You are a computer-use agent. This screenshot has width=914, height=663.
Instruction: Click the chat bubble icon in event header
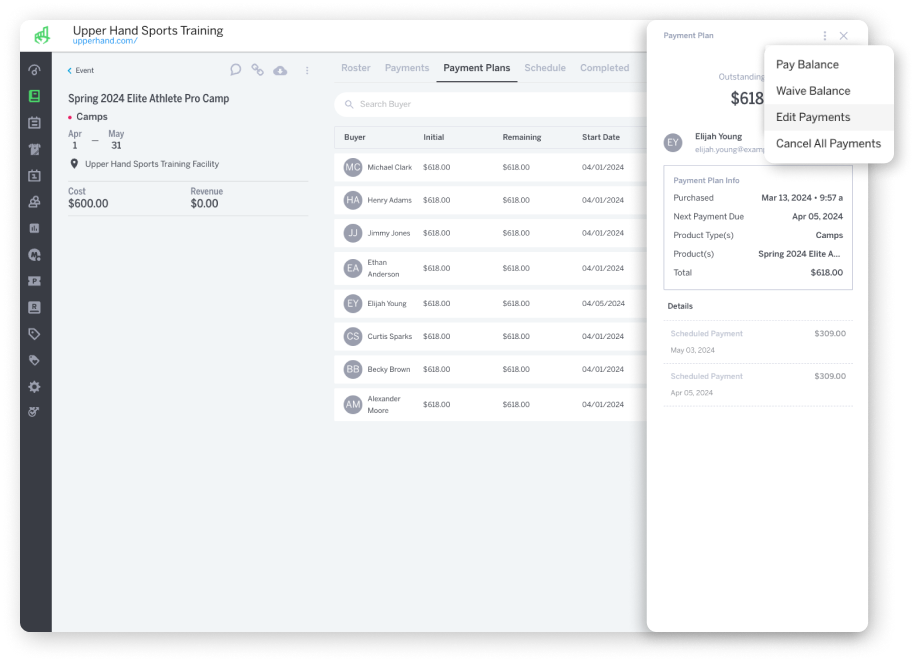pos(236,70)
